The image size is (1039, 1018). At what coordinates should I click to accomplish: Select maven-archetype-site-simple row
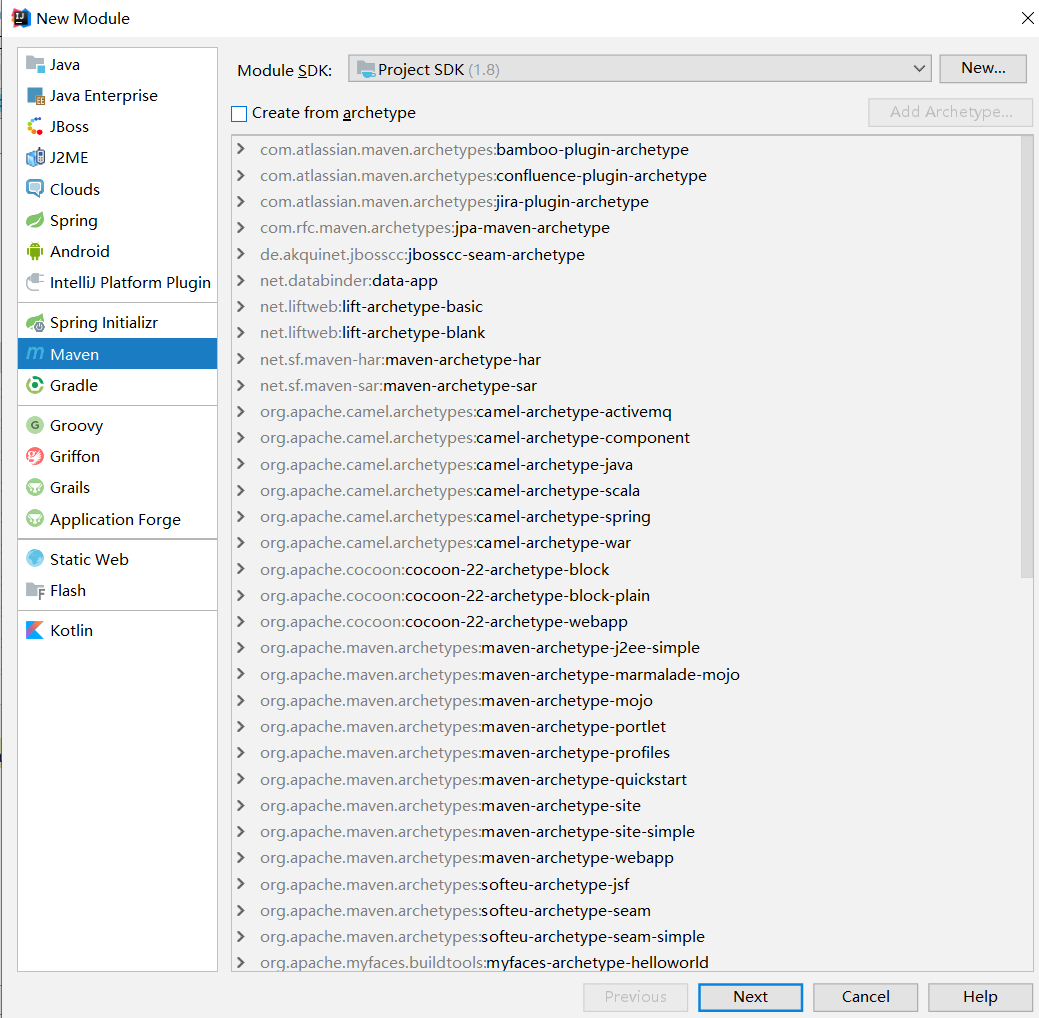[626, 832]
